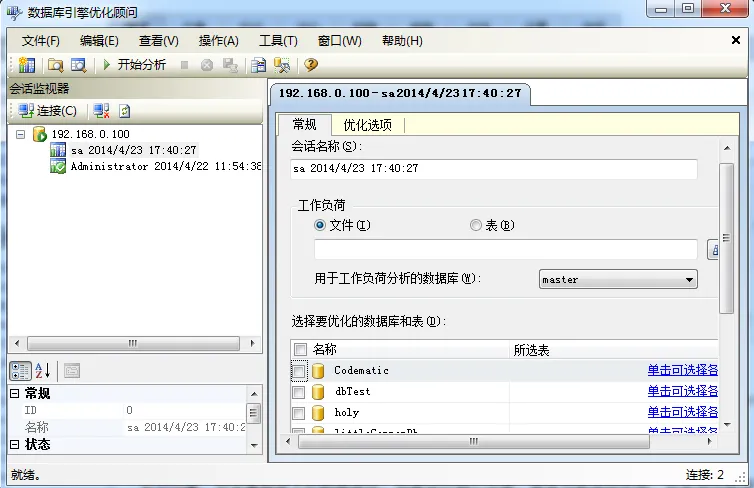Click the New Session toolbar icon
Screen dimensions: 754x488
click(x=26, y=65)
